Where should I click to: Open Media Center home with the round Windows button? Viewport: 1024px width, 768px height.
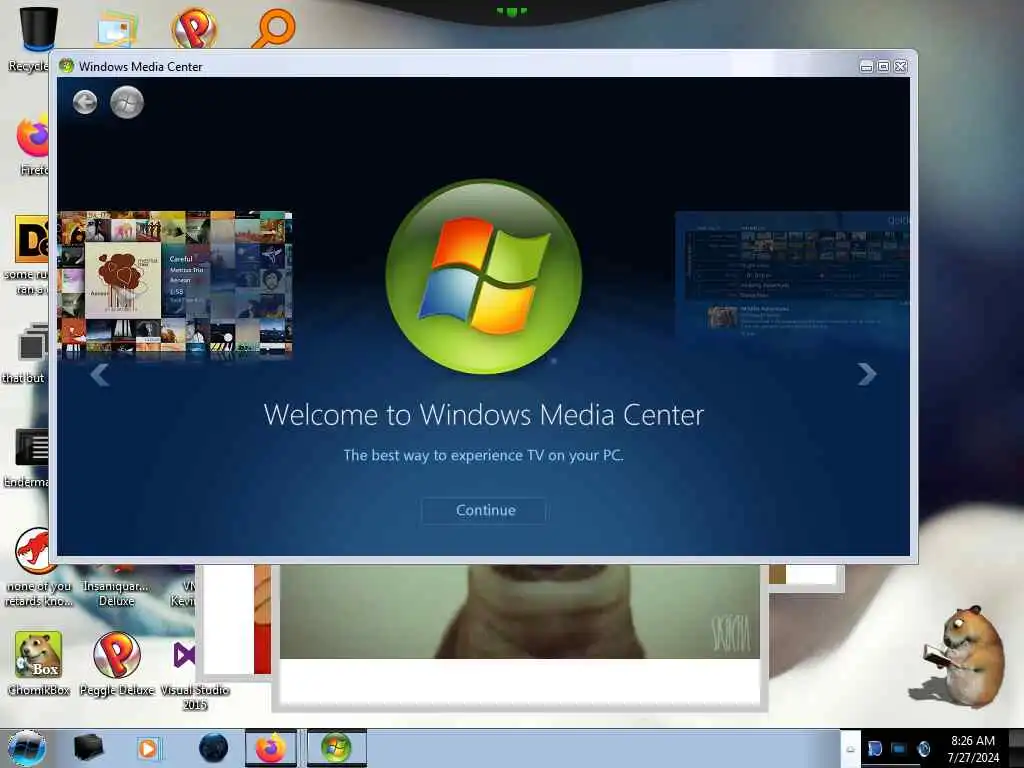coord(127,103)
